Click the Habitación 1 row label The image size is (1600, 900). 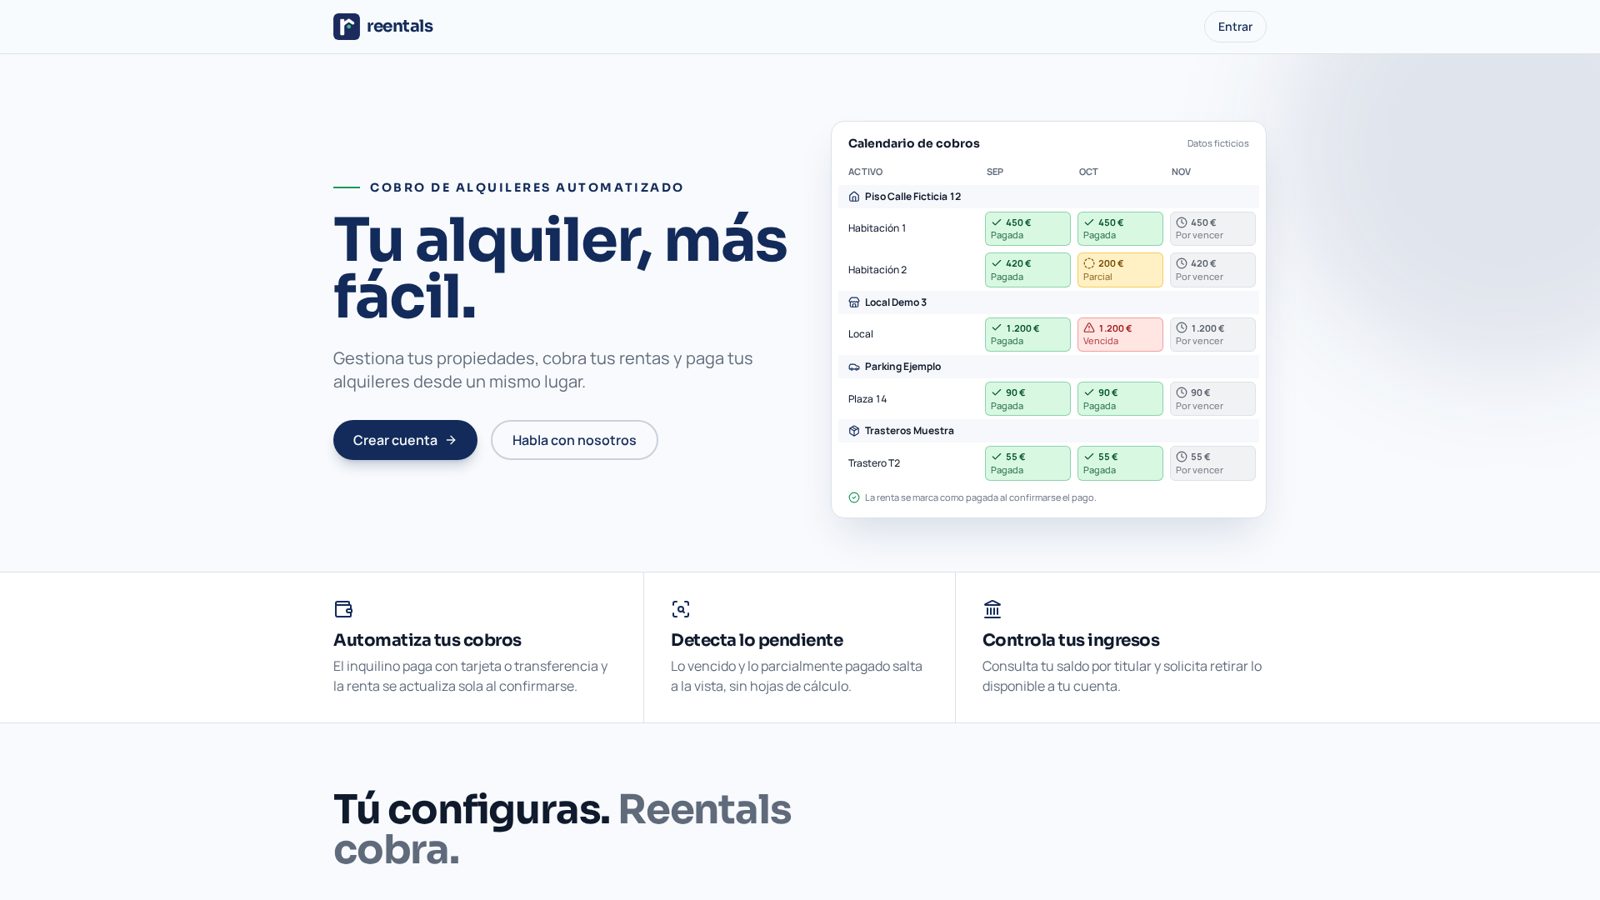(877, 229)
